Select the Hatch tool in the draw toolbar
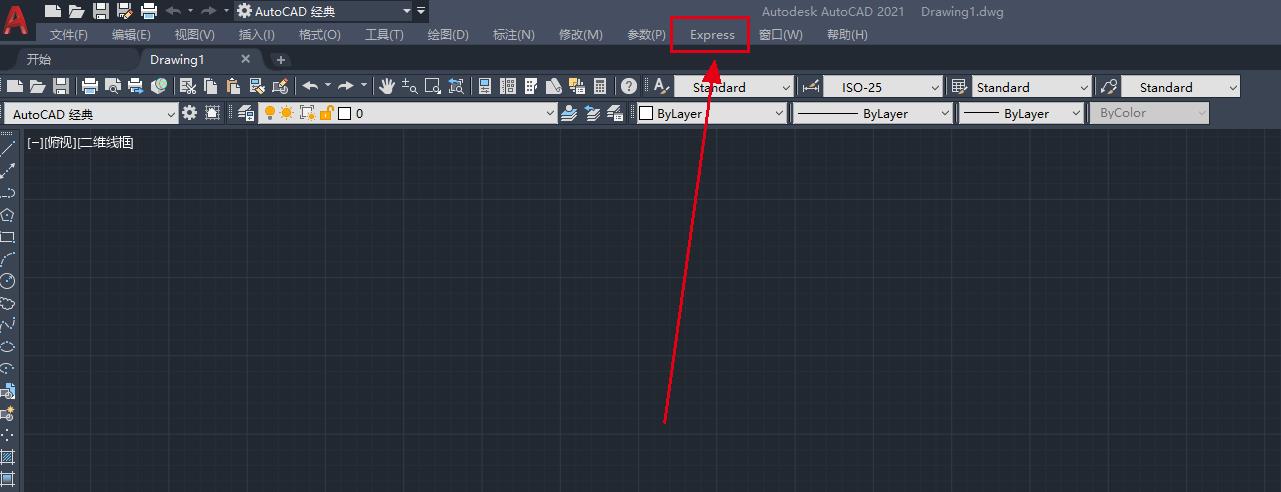The image size is (1281, 492). pos(7,457)
